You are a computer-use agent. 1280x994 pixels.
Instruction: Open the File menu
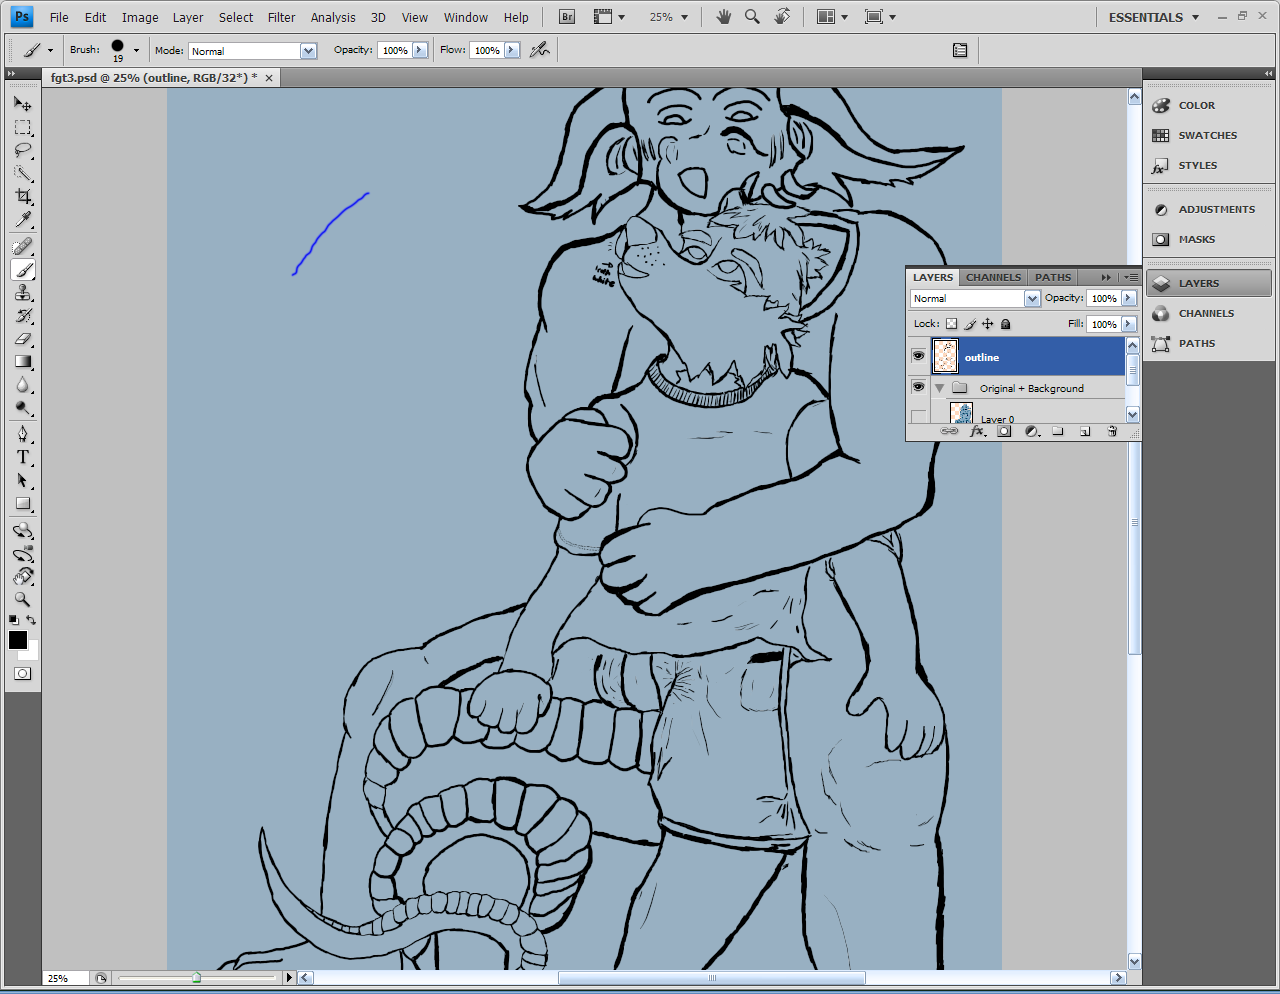point(59,17)
